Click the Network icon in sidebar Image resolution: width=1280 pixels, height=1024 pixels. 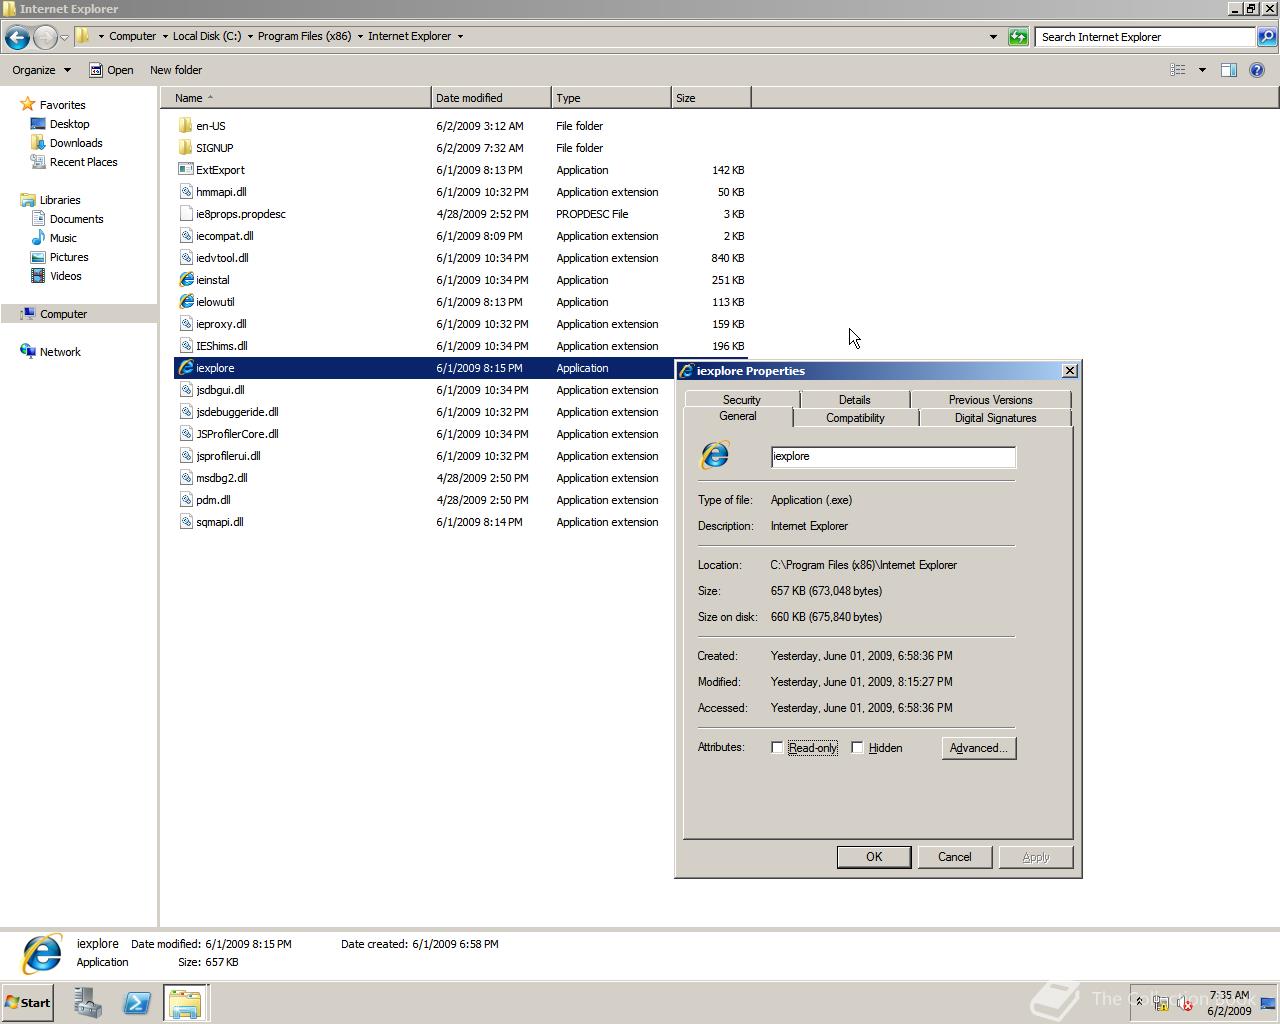(x=28, y=352)
